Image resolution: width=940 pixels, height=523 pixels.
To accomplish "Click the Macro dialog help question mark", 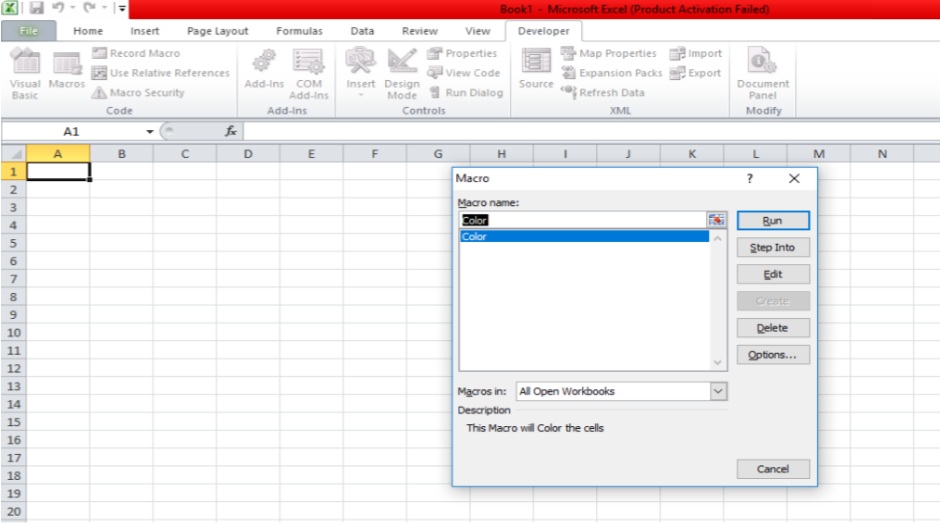I will tap(749, 178).
